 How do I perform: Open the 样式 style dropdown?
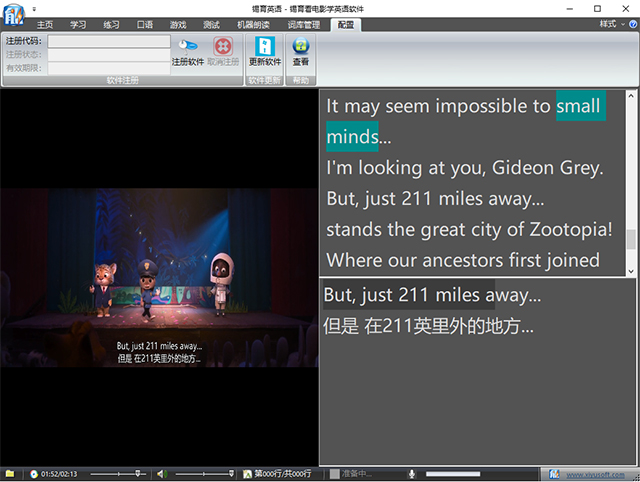tap(611, 24)
